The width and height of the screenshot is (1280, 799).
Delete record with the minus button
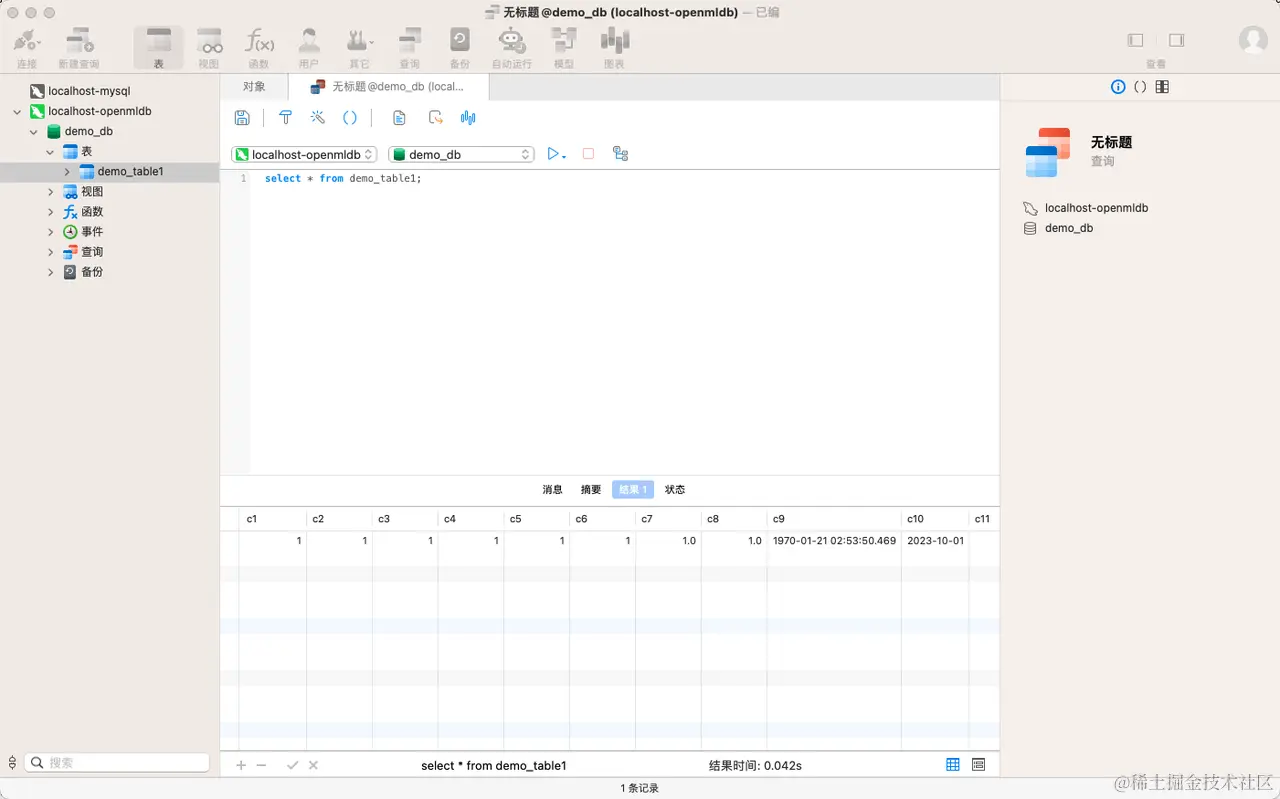[262, 765]
